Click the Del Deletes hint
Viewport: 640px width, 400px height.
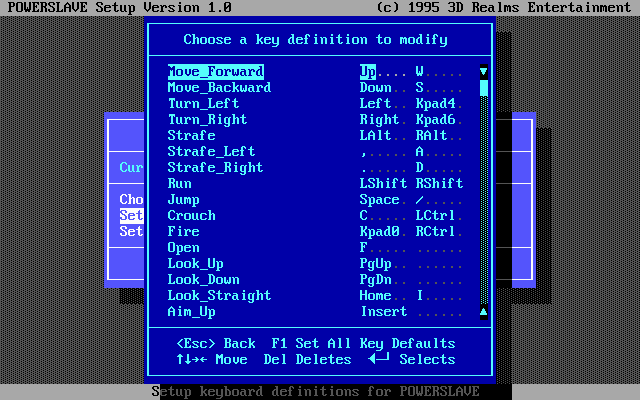[x=307, y=360]
